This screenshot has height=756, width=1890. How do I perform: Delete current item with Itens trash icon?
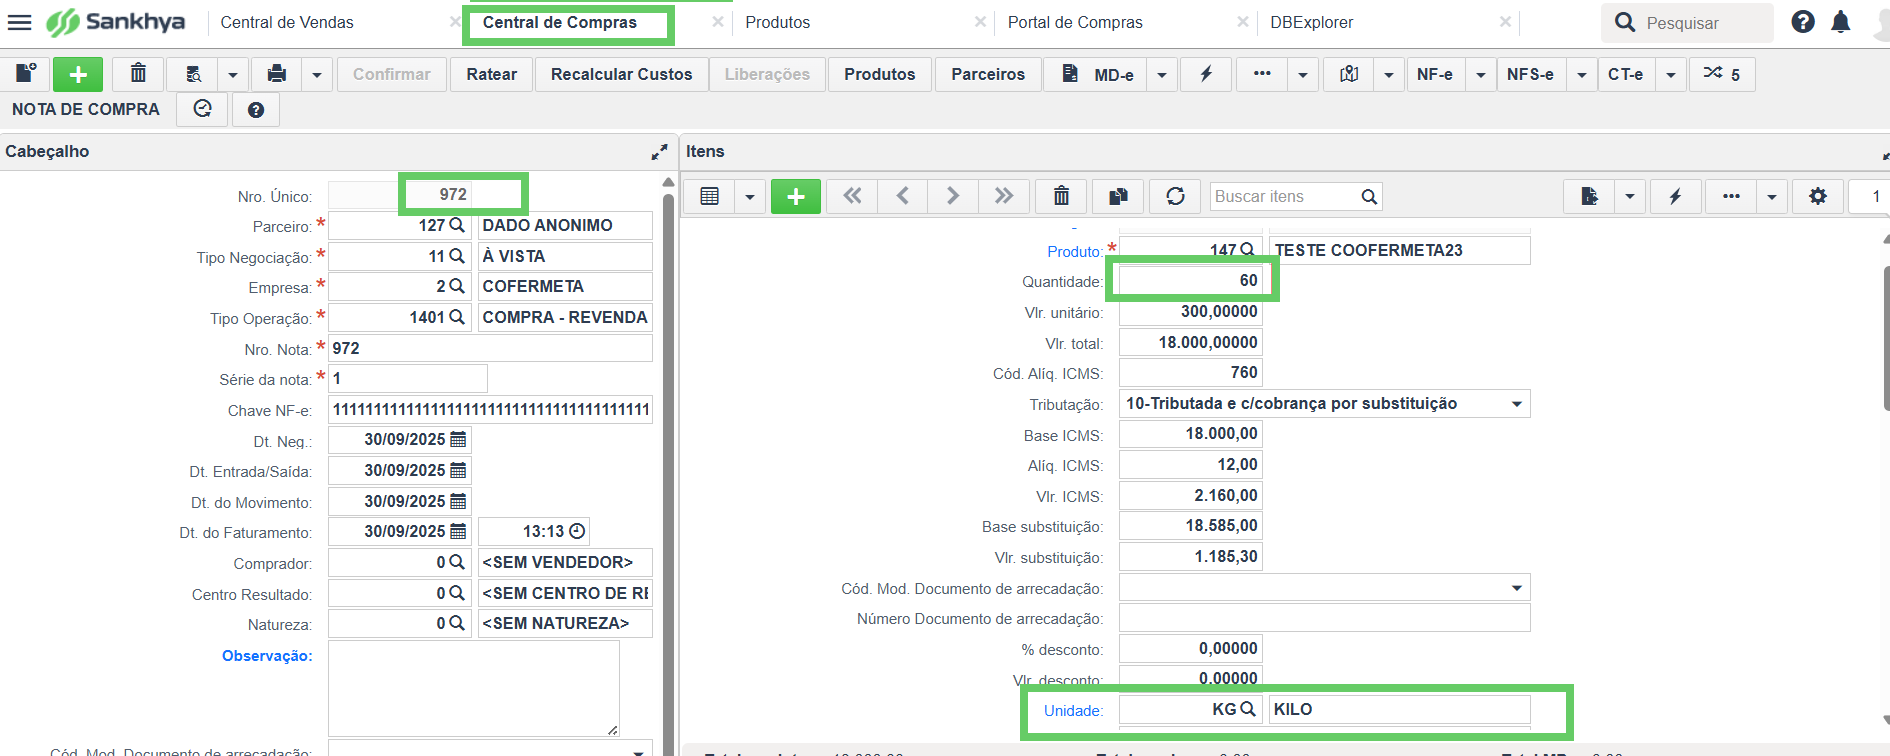pyautogui.click(x=1061, y=196)
